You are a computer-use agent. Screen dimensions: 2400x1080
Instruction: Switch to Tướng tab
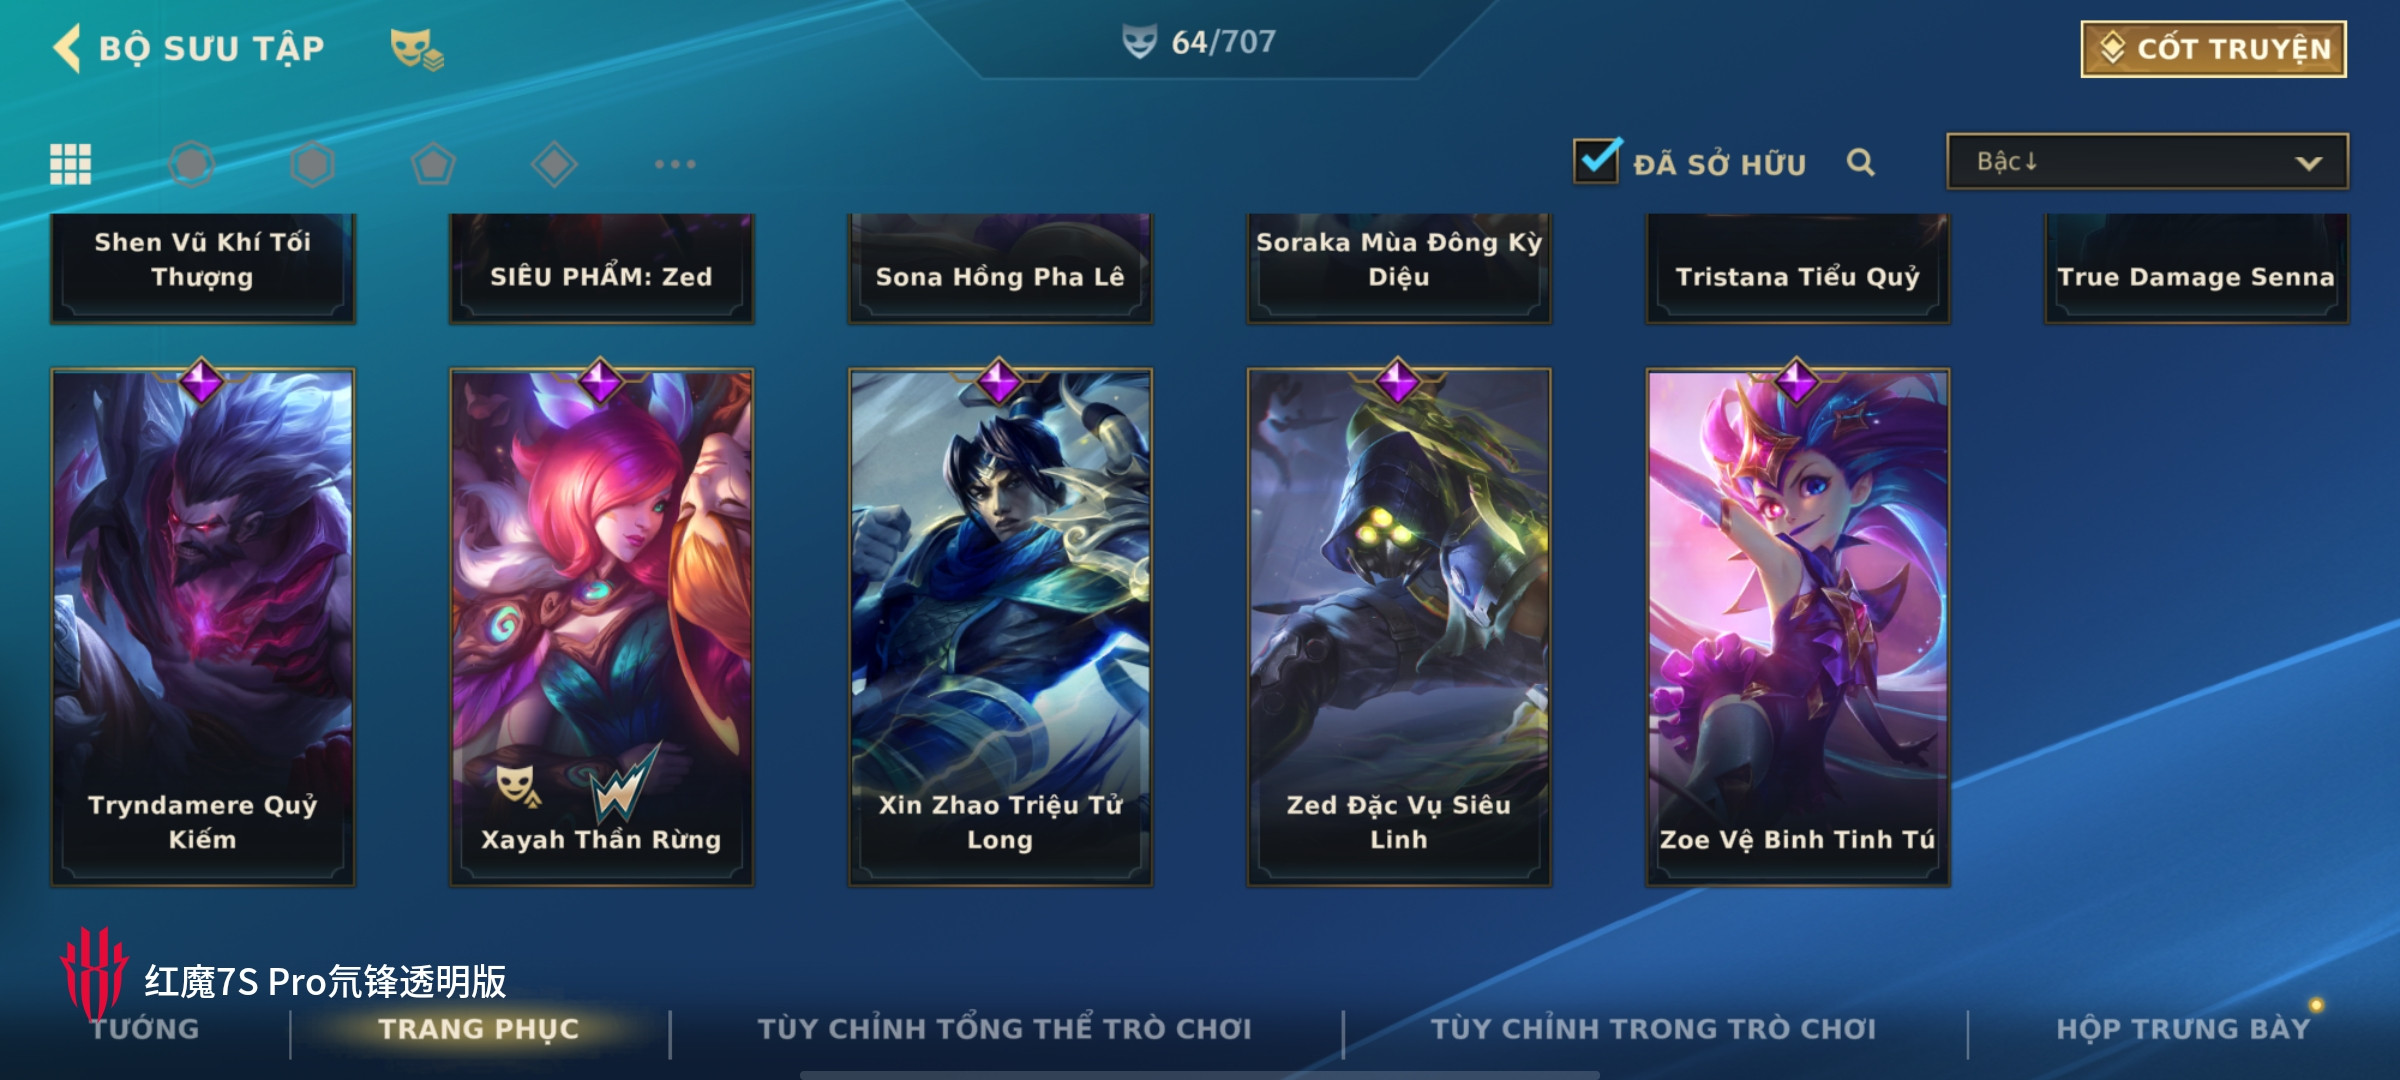pyautogui.click(x=145, y=1029)
